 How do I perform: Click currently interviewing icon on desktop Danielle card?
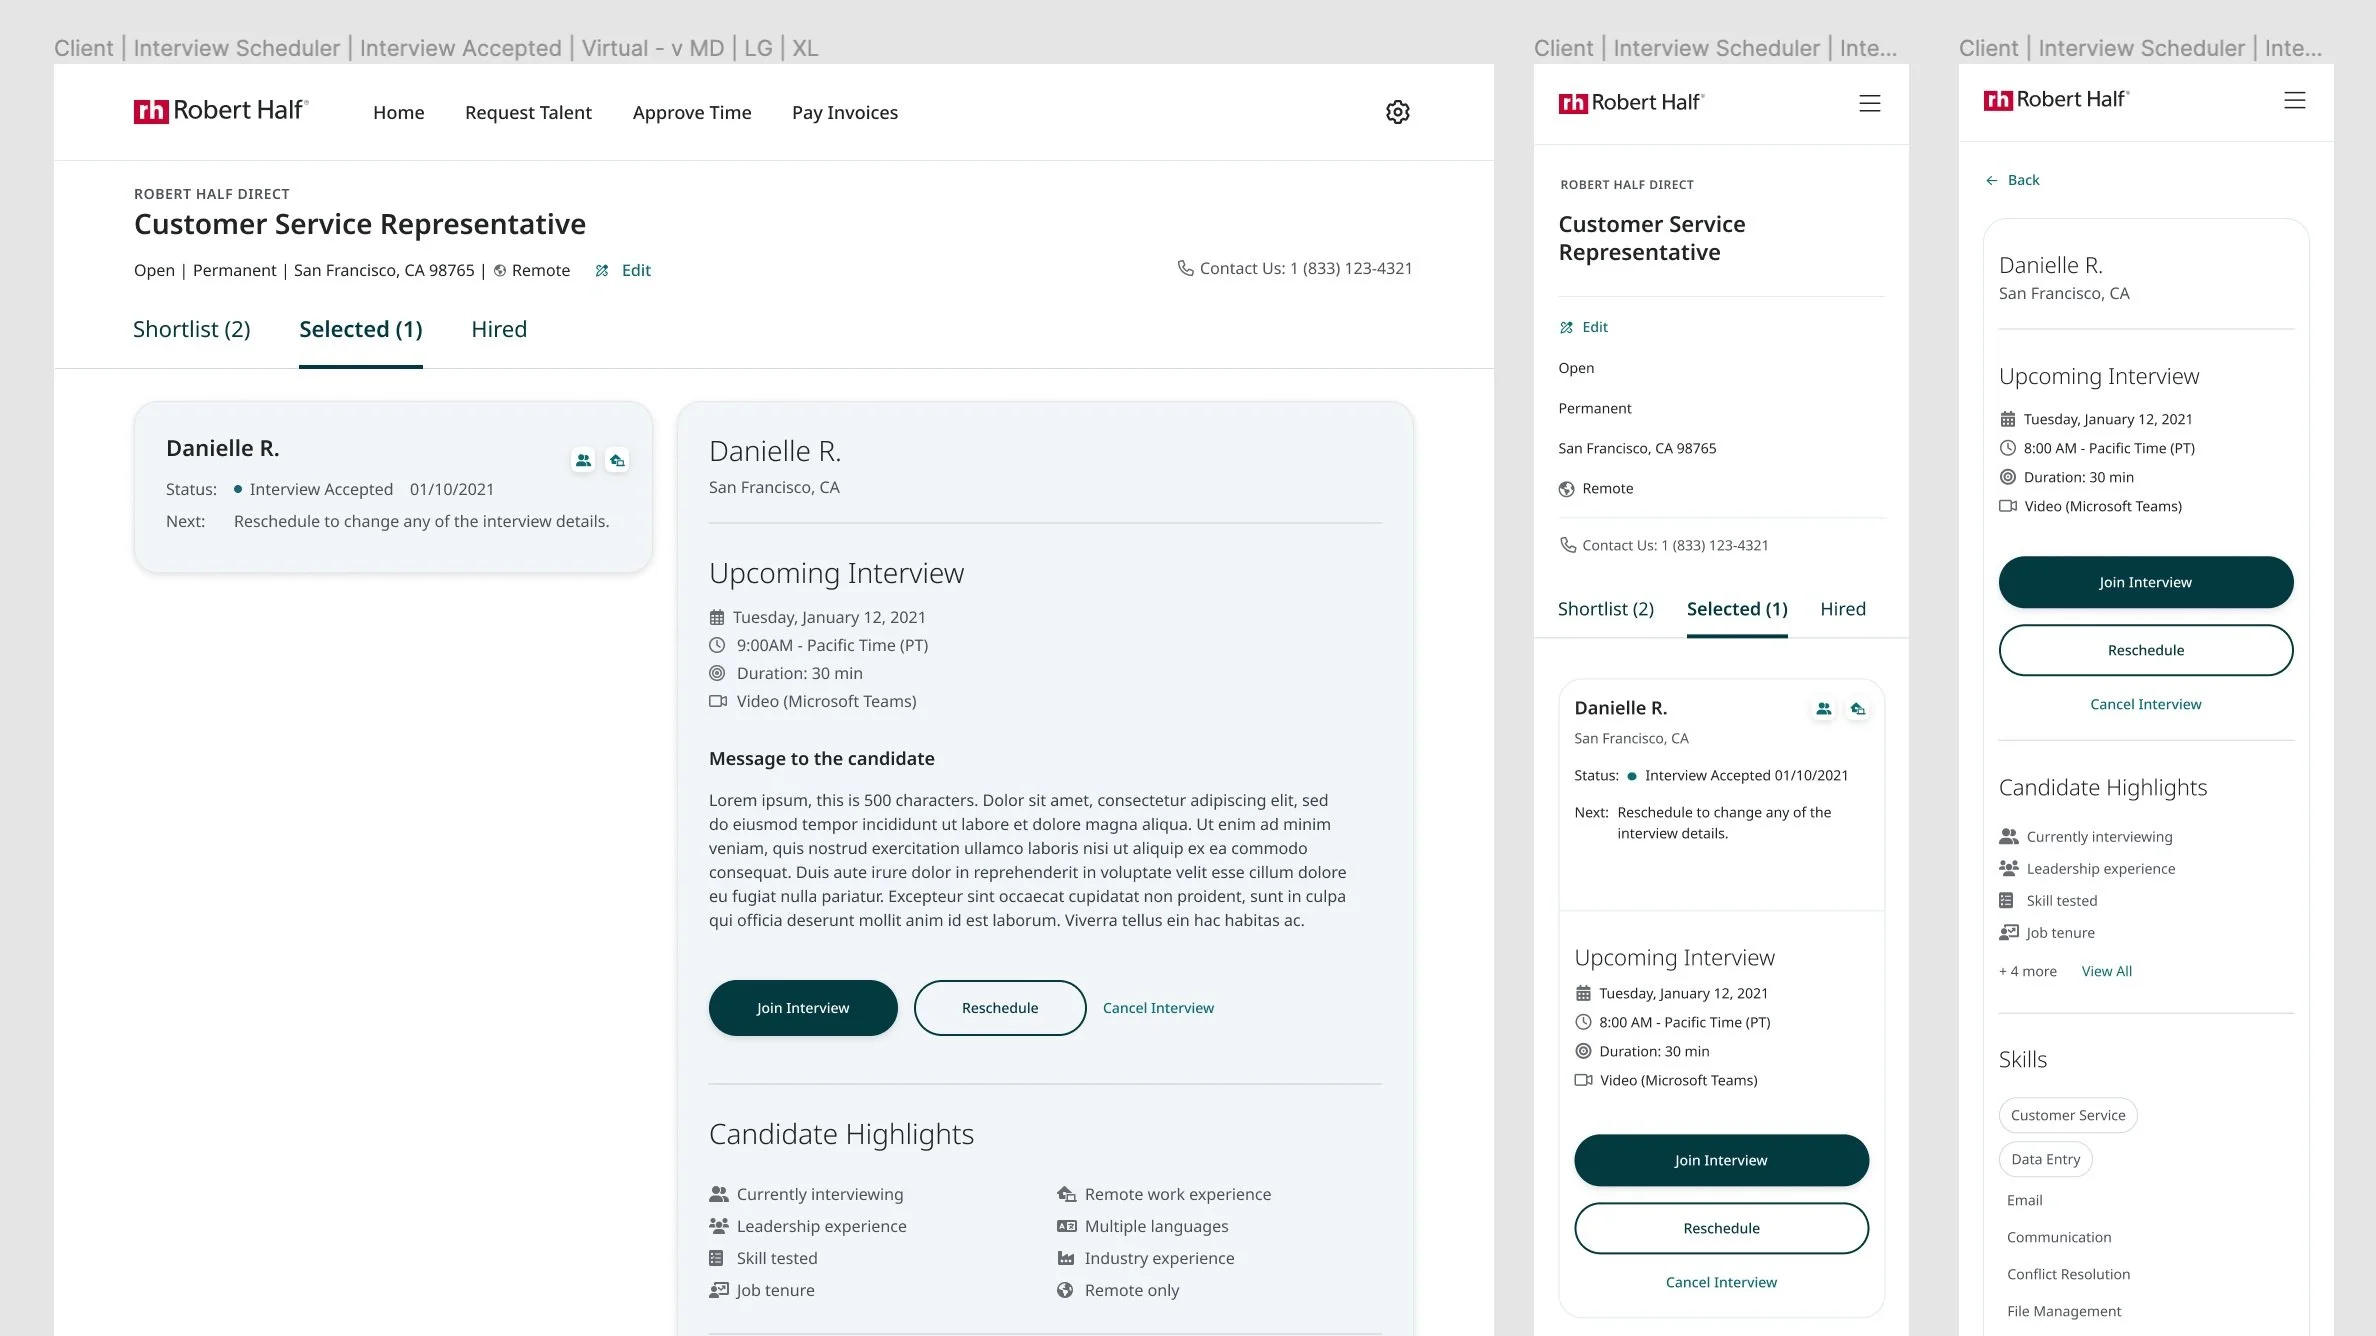click(583, 460)
